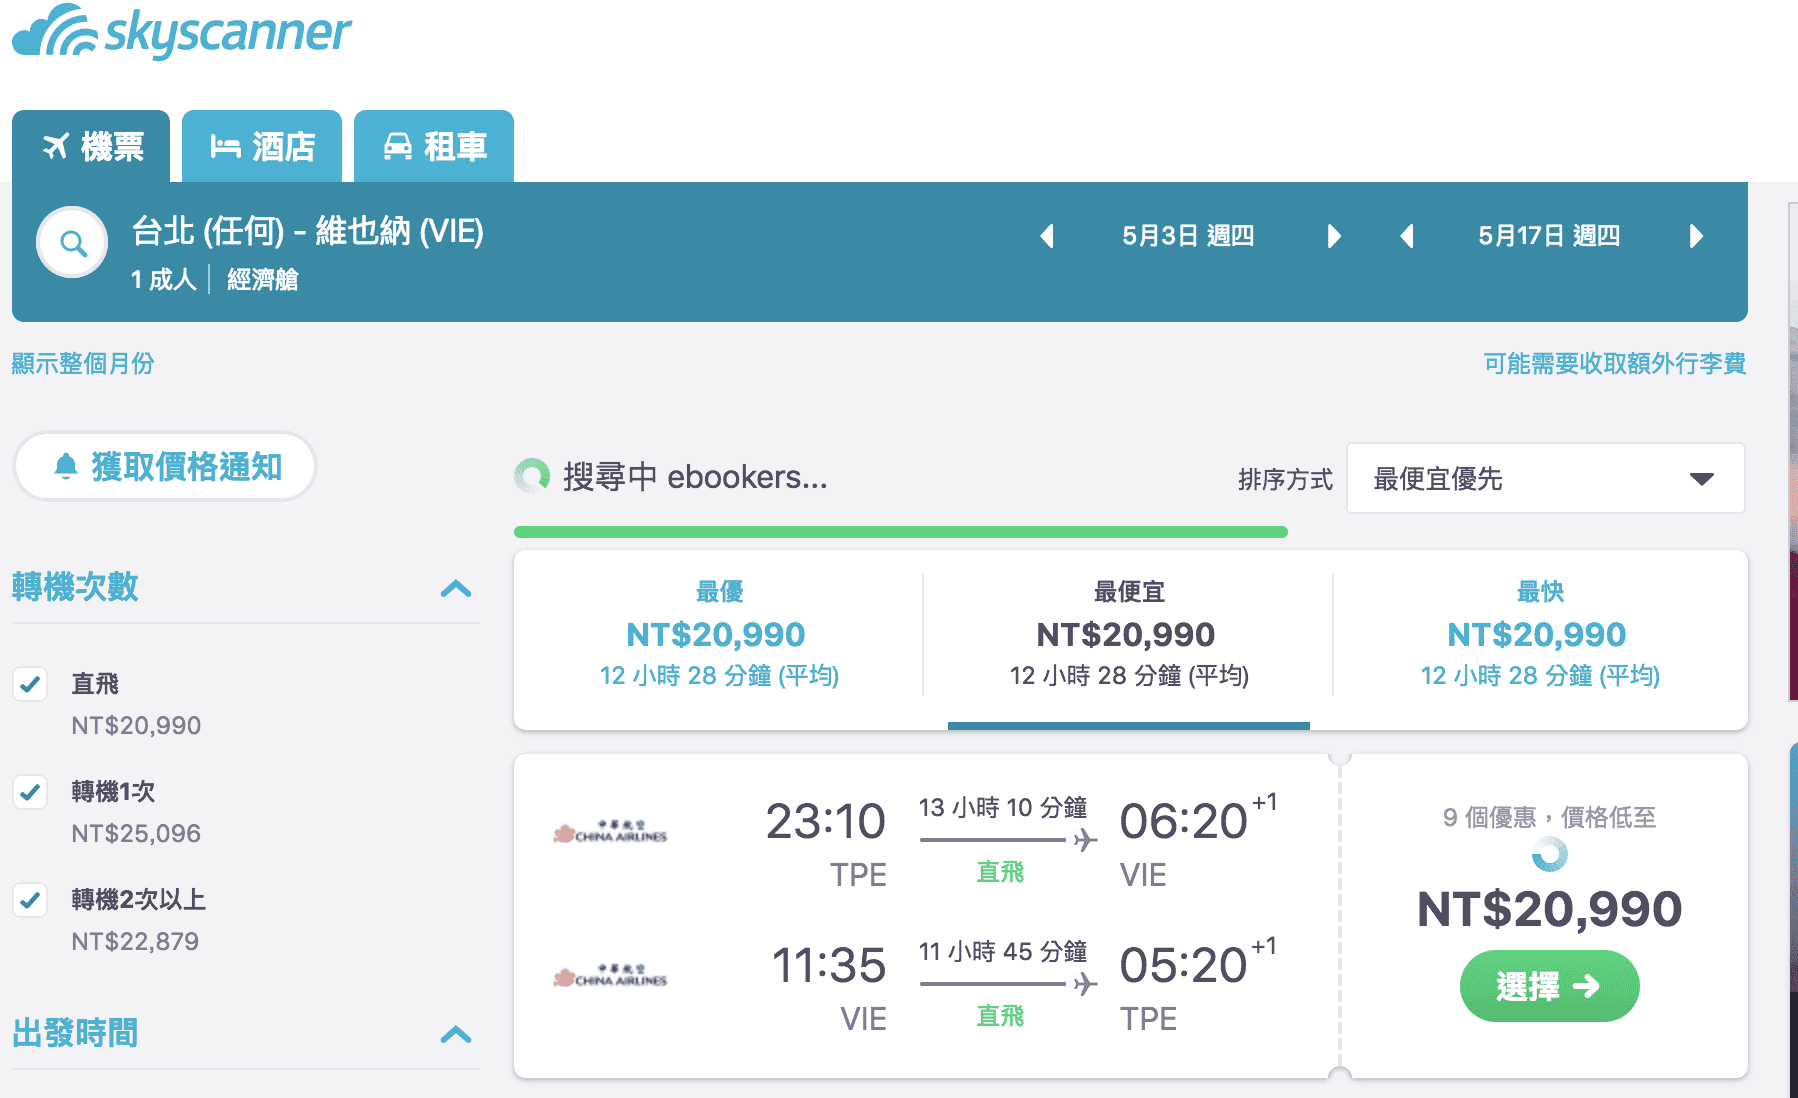
Task: Go to next departure date after 5月3日
Action: pyautogui.click(x=1334, y=236)
